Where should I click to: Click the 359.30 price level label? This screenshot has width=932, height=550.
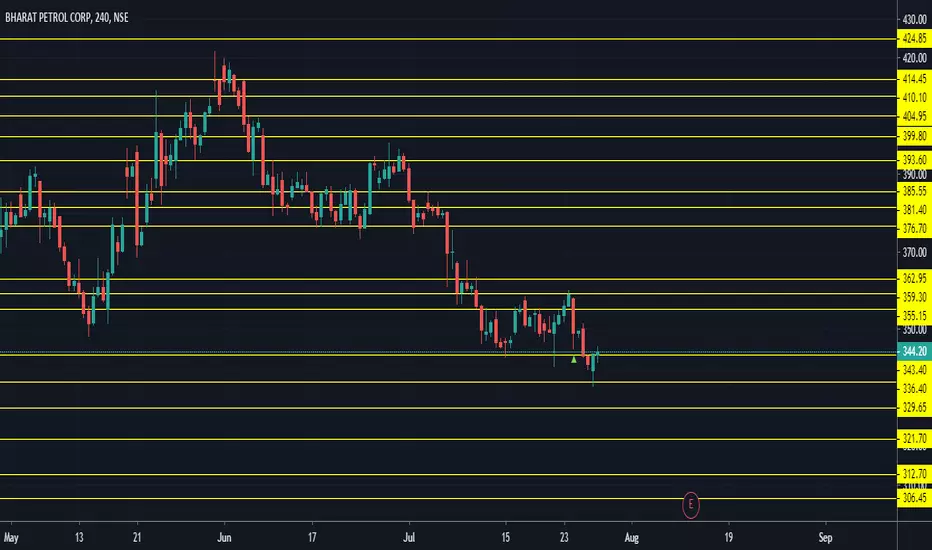coord(914,297)
